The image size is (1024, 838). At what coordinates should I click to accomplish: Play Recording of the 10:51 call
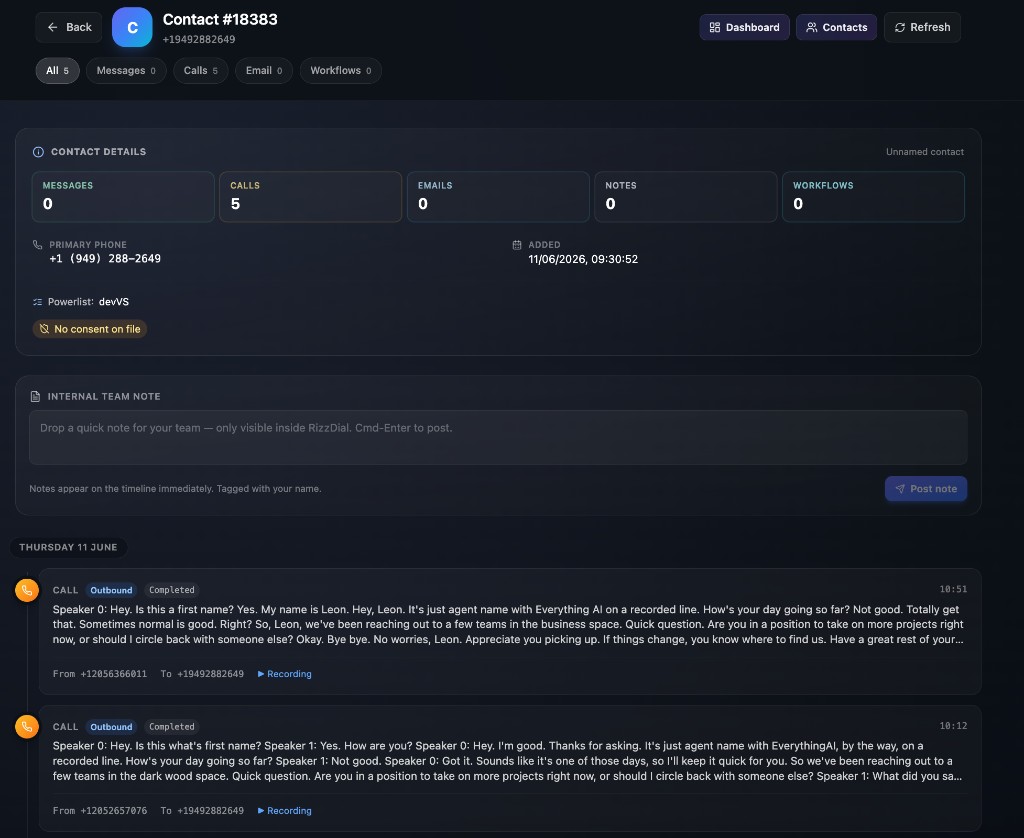pyautogui.click(x=285, y=674)
